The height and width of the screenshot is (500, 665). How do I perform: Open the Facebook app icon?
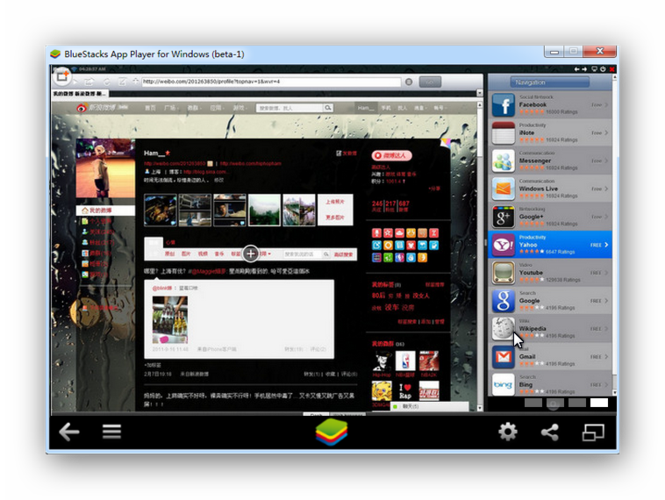coord(503,105)
